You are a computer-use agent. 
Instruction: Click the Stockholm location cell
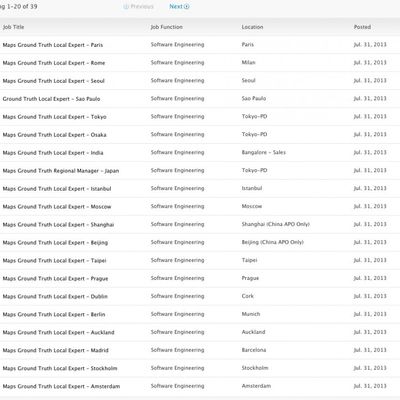[x=255, y=368]
